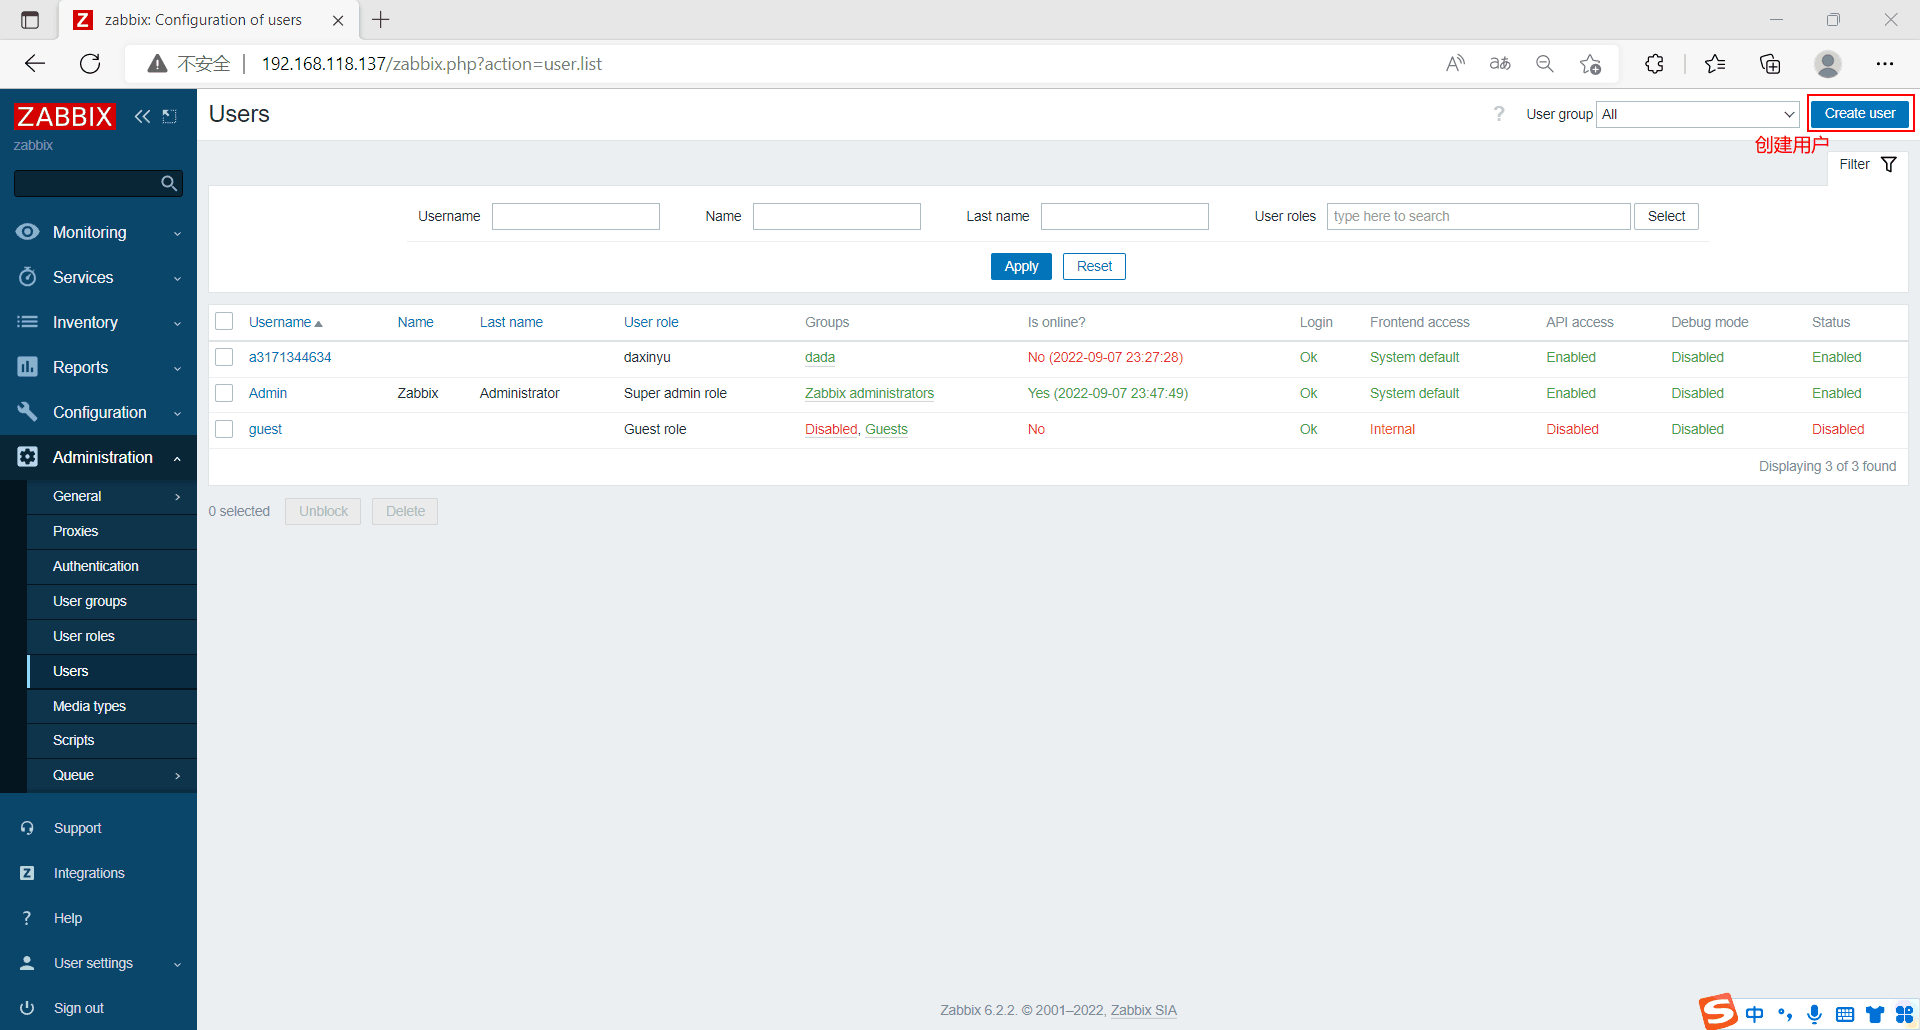Screen dimensions: 1920x1030
Task: Open User groups menu item
Action: click(112, 601)
